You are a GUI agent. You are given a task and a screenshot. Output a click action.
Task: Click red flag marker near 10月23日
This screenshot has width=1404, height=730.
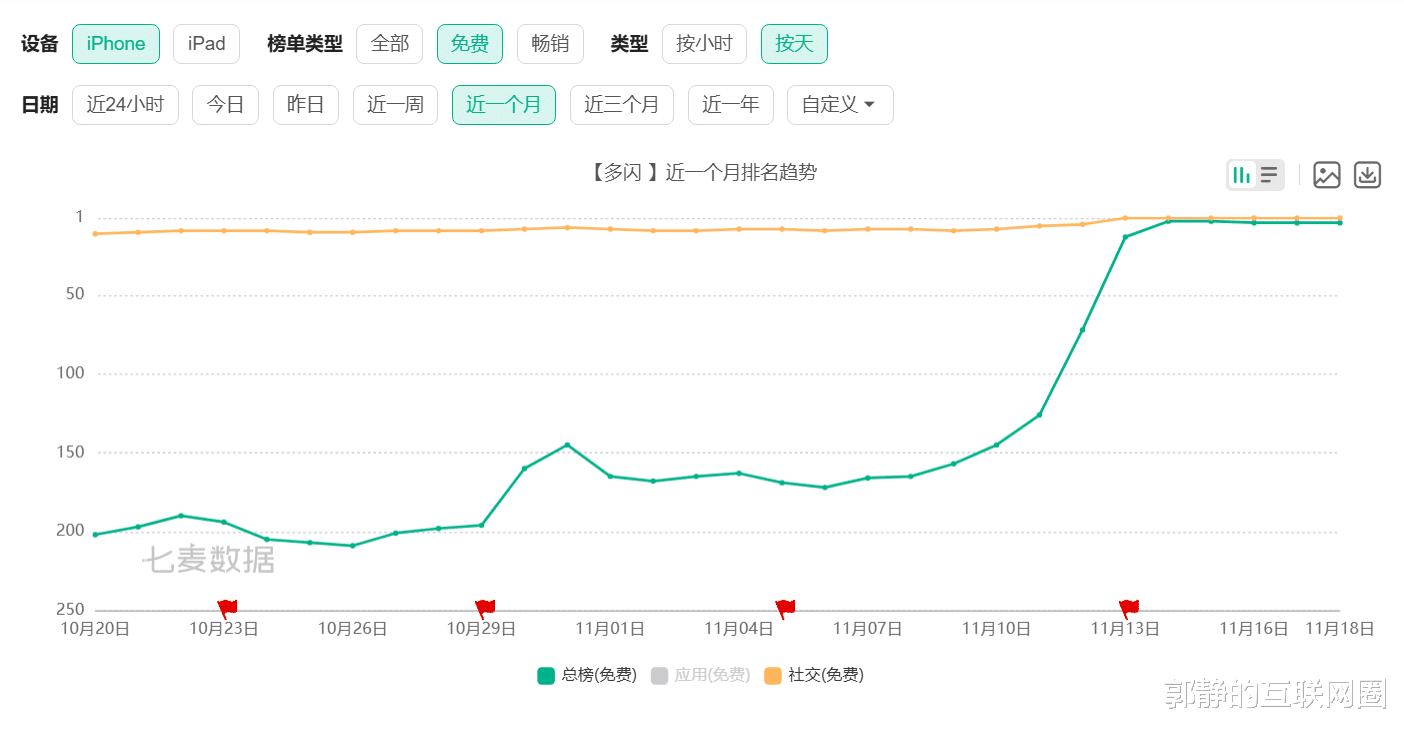(227, 607)
